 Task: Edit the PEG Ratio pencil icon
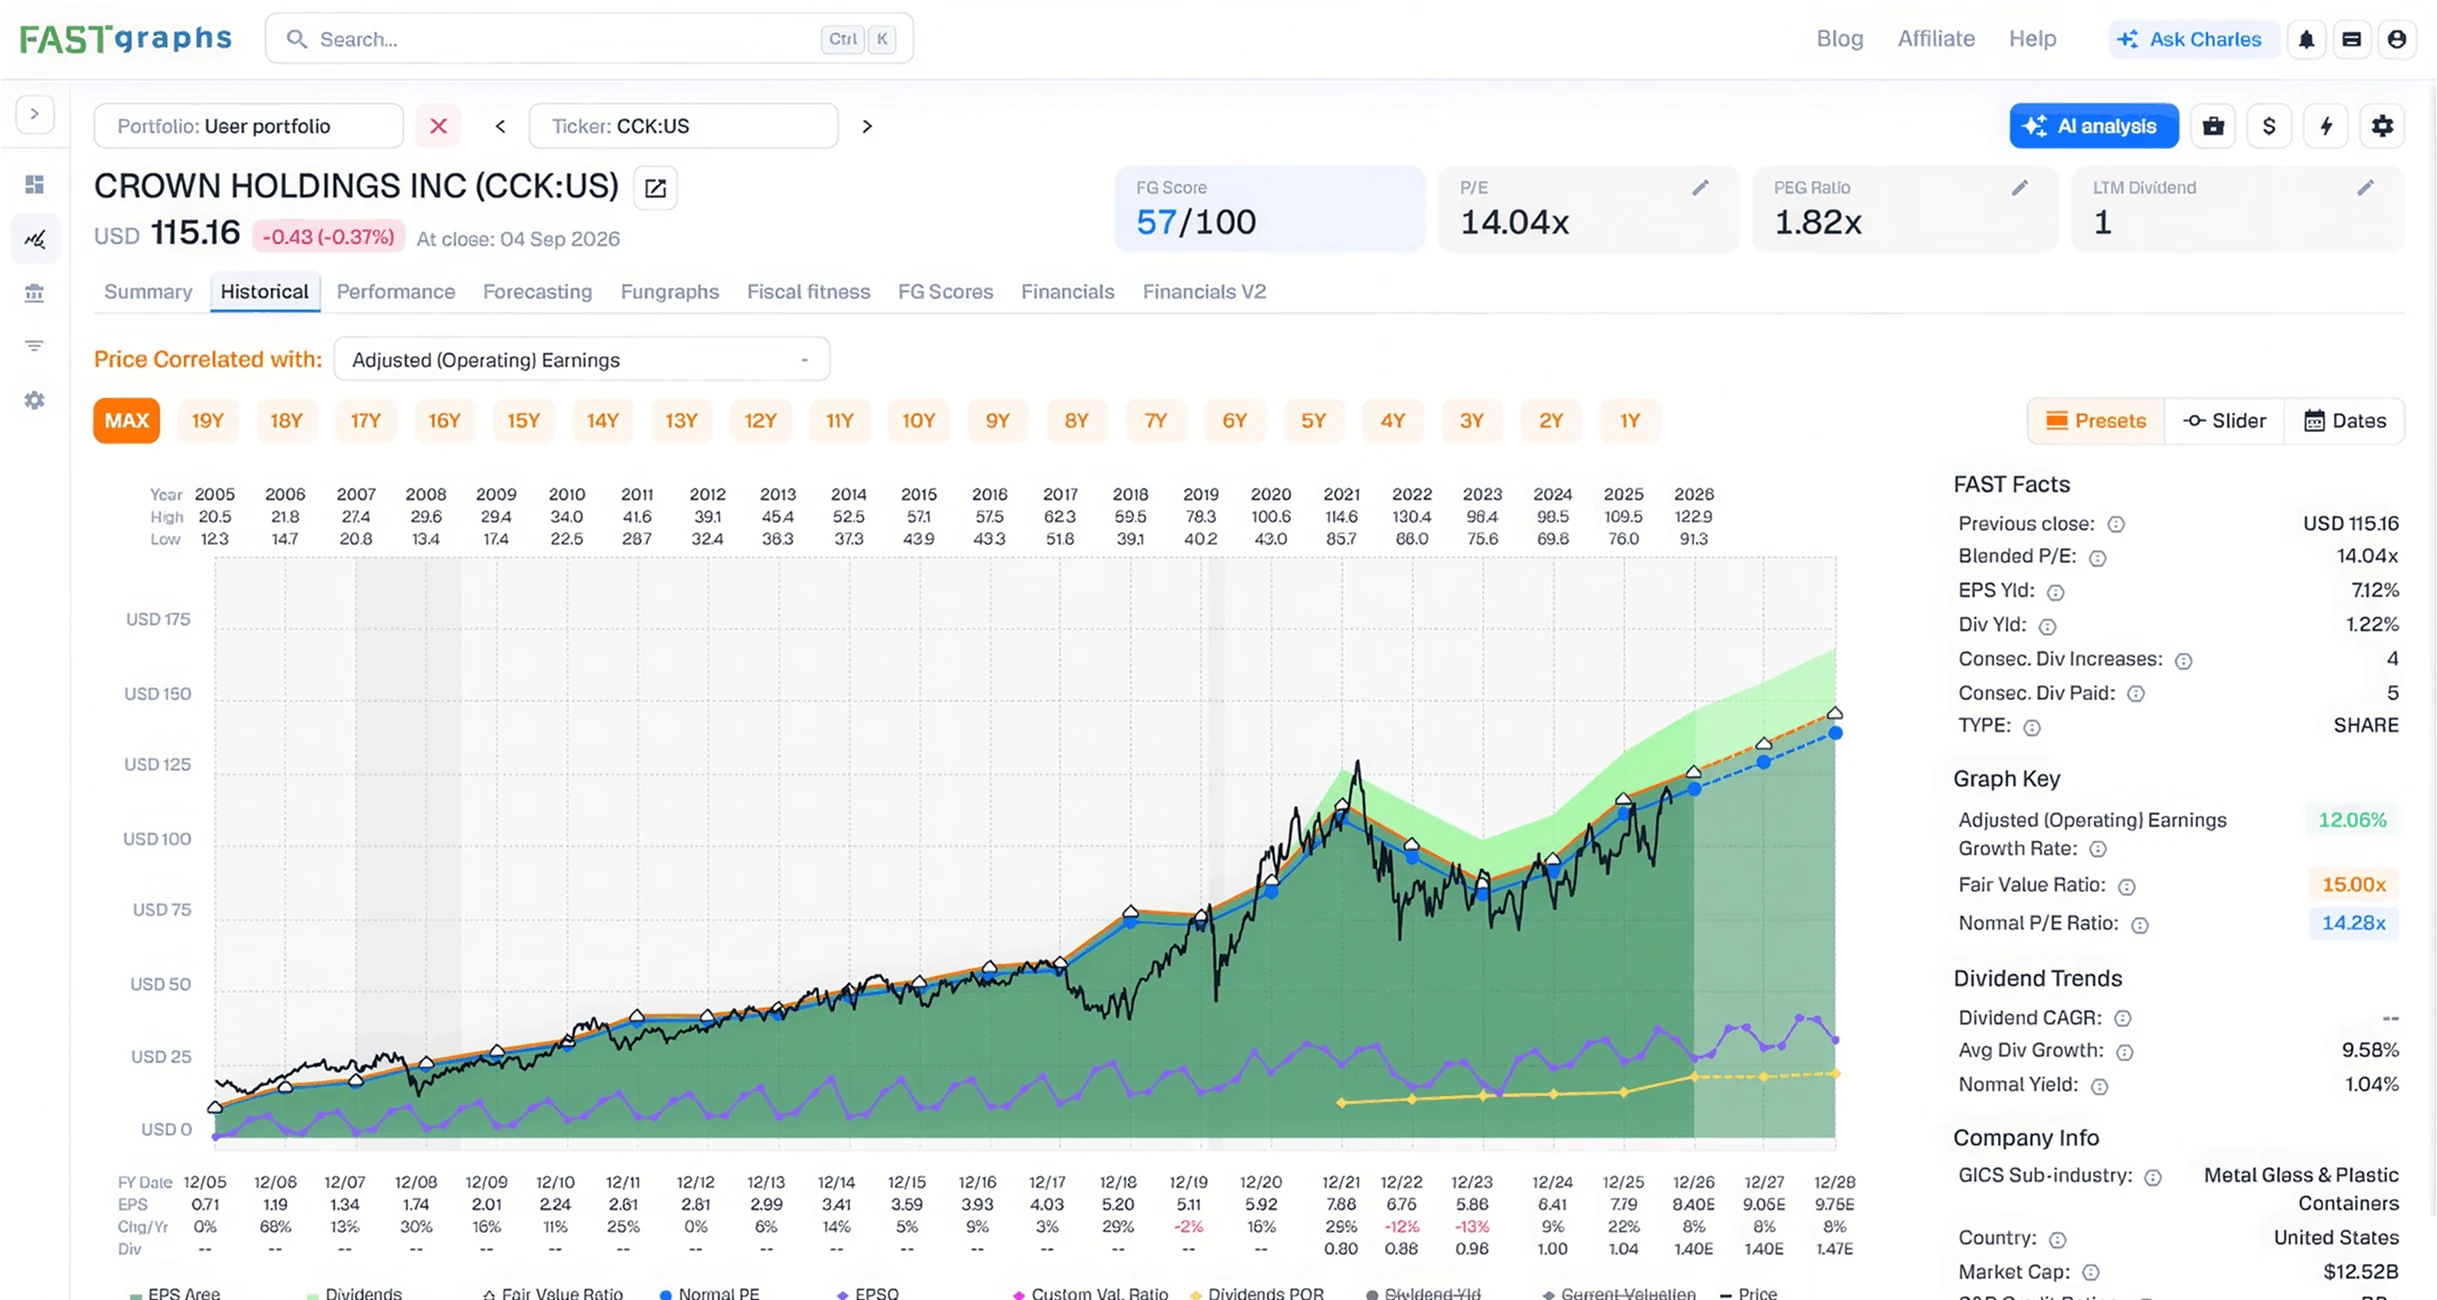pos(2019,188)
